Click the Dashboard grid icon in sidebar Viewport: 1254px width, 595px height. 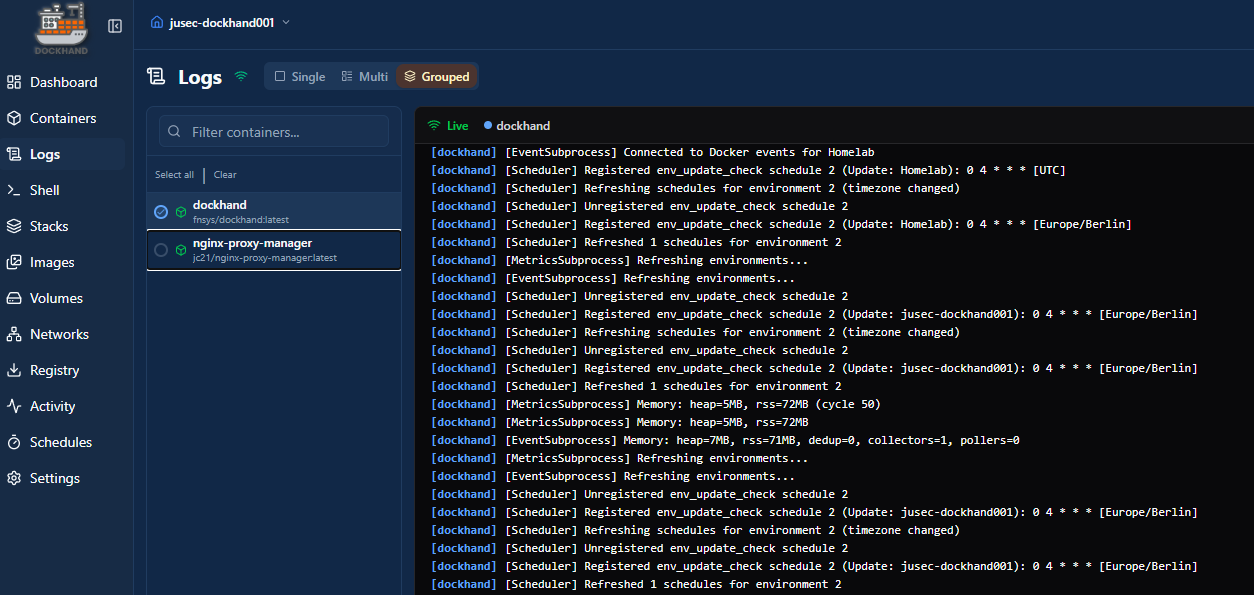(x=14, y=82)
